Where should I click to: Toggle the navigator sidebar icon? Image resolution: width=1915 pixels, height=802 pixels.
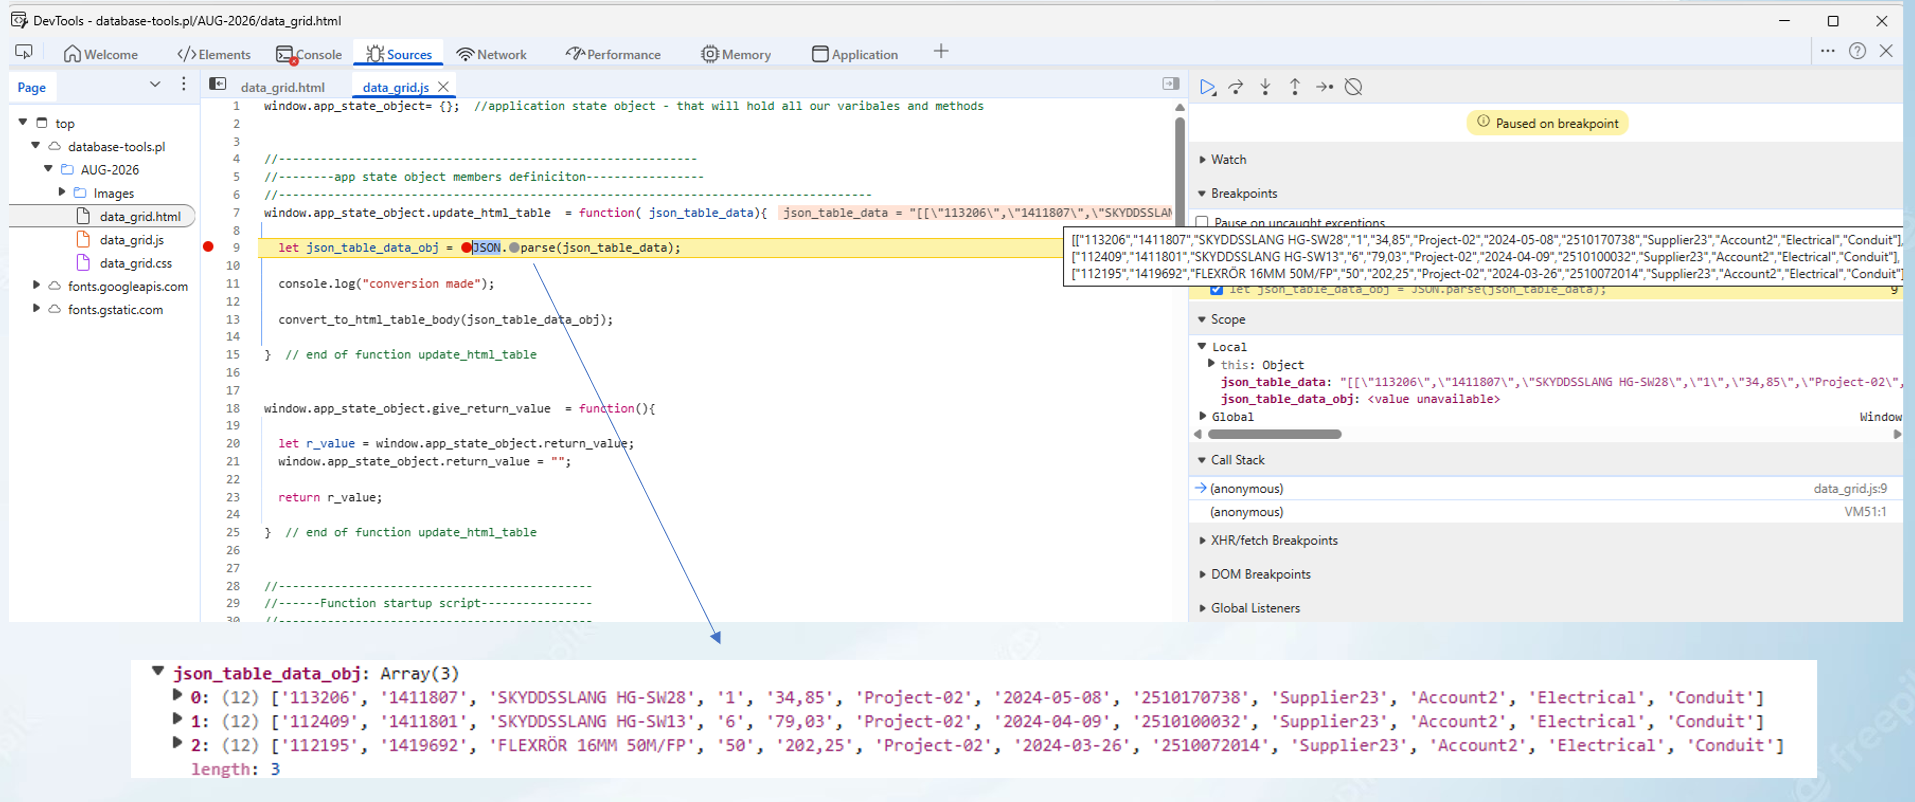pos(217,85)
